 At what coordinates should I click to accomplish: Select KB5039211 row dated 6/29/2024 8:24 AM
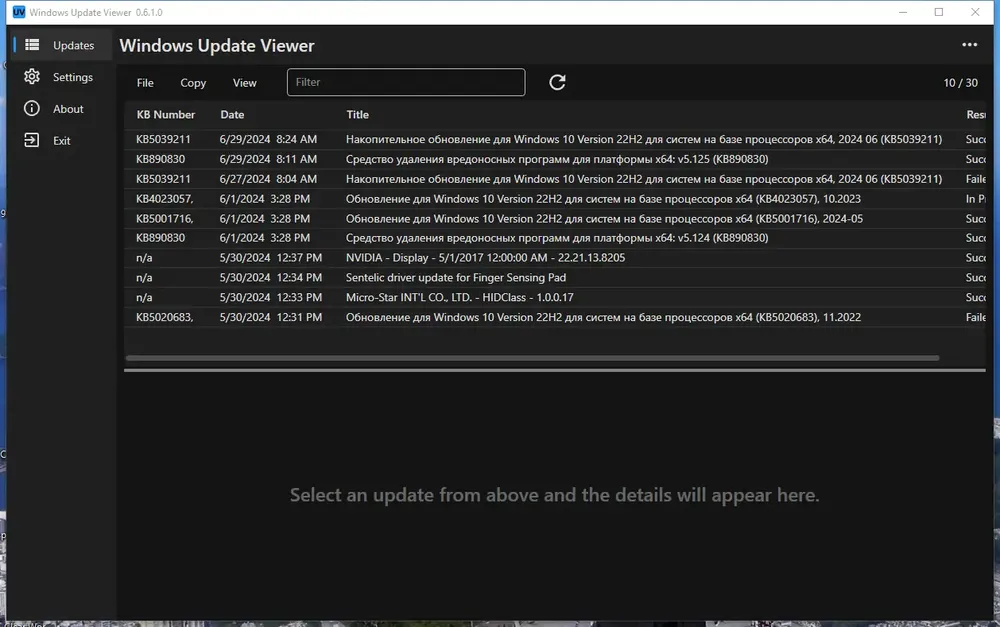click(x=555, y=139)
